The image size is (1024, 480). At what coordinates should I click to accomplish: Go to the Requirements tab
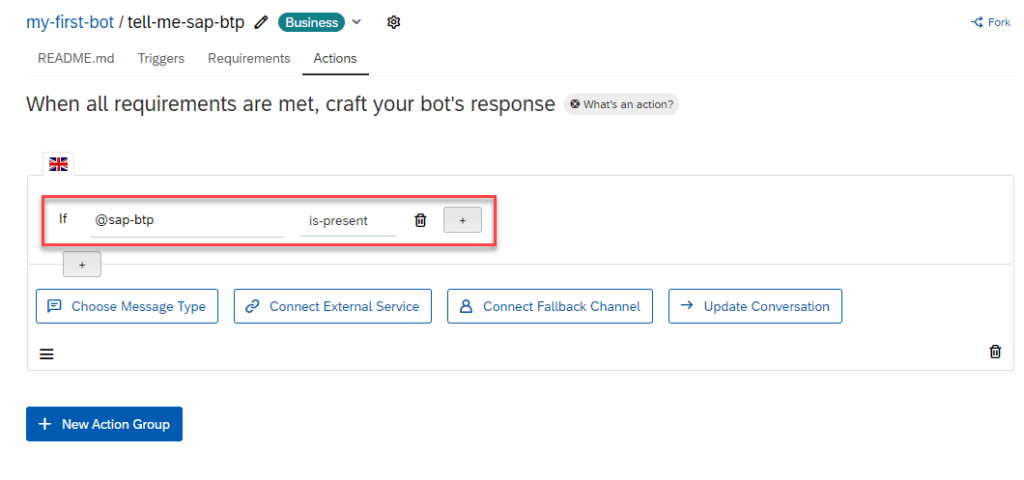tap(249, 58)
